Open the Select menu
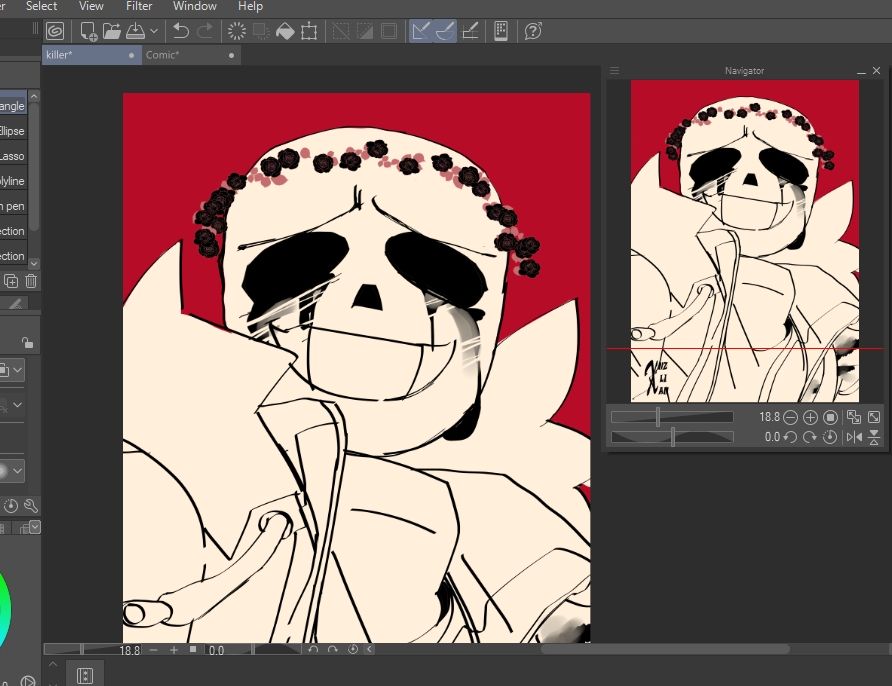892x686 pixels. click(42, 6)
